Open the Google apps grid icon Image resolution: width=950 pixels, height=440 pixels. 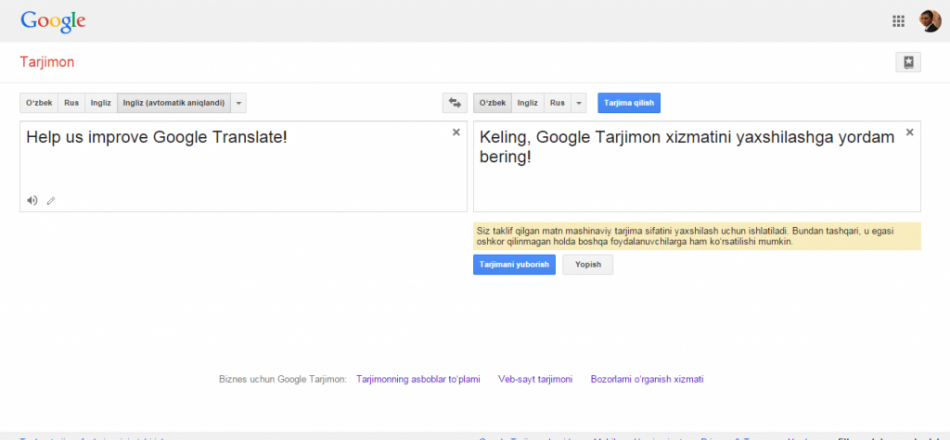(x=898, y=20)
